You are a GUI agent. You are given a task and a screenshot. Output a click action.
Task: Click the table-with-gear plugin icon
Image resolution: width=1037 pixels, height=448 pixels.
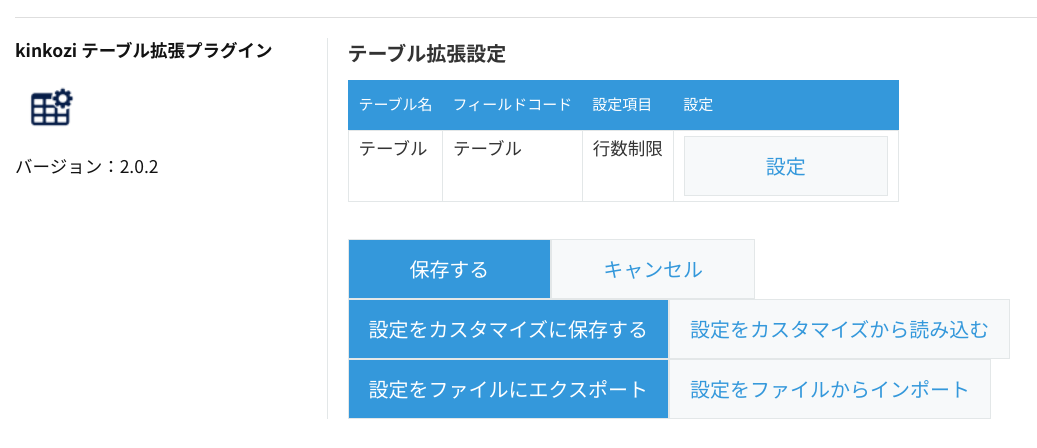pyautogui.click(x=52, y=109)
